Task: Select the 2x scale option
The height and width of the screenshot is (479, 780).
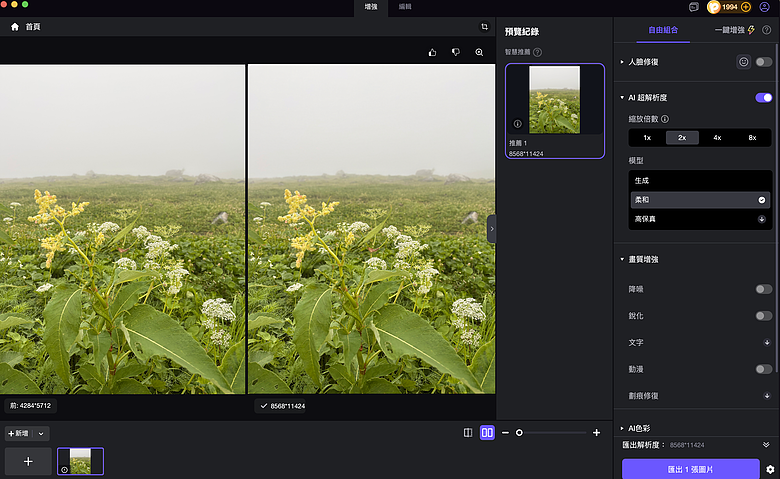Action: pos(682,138)
